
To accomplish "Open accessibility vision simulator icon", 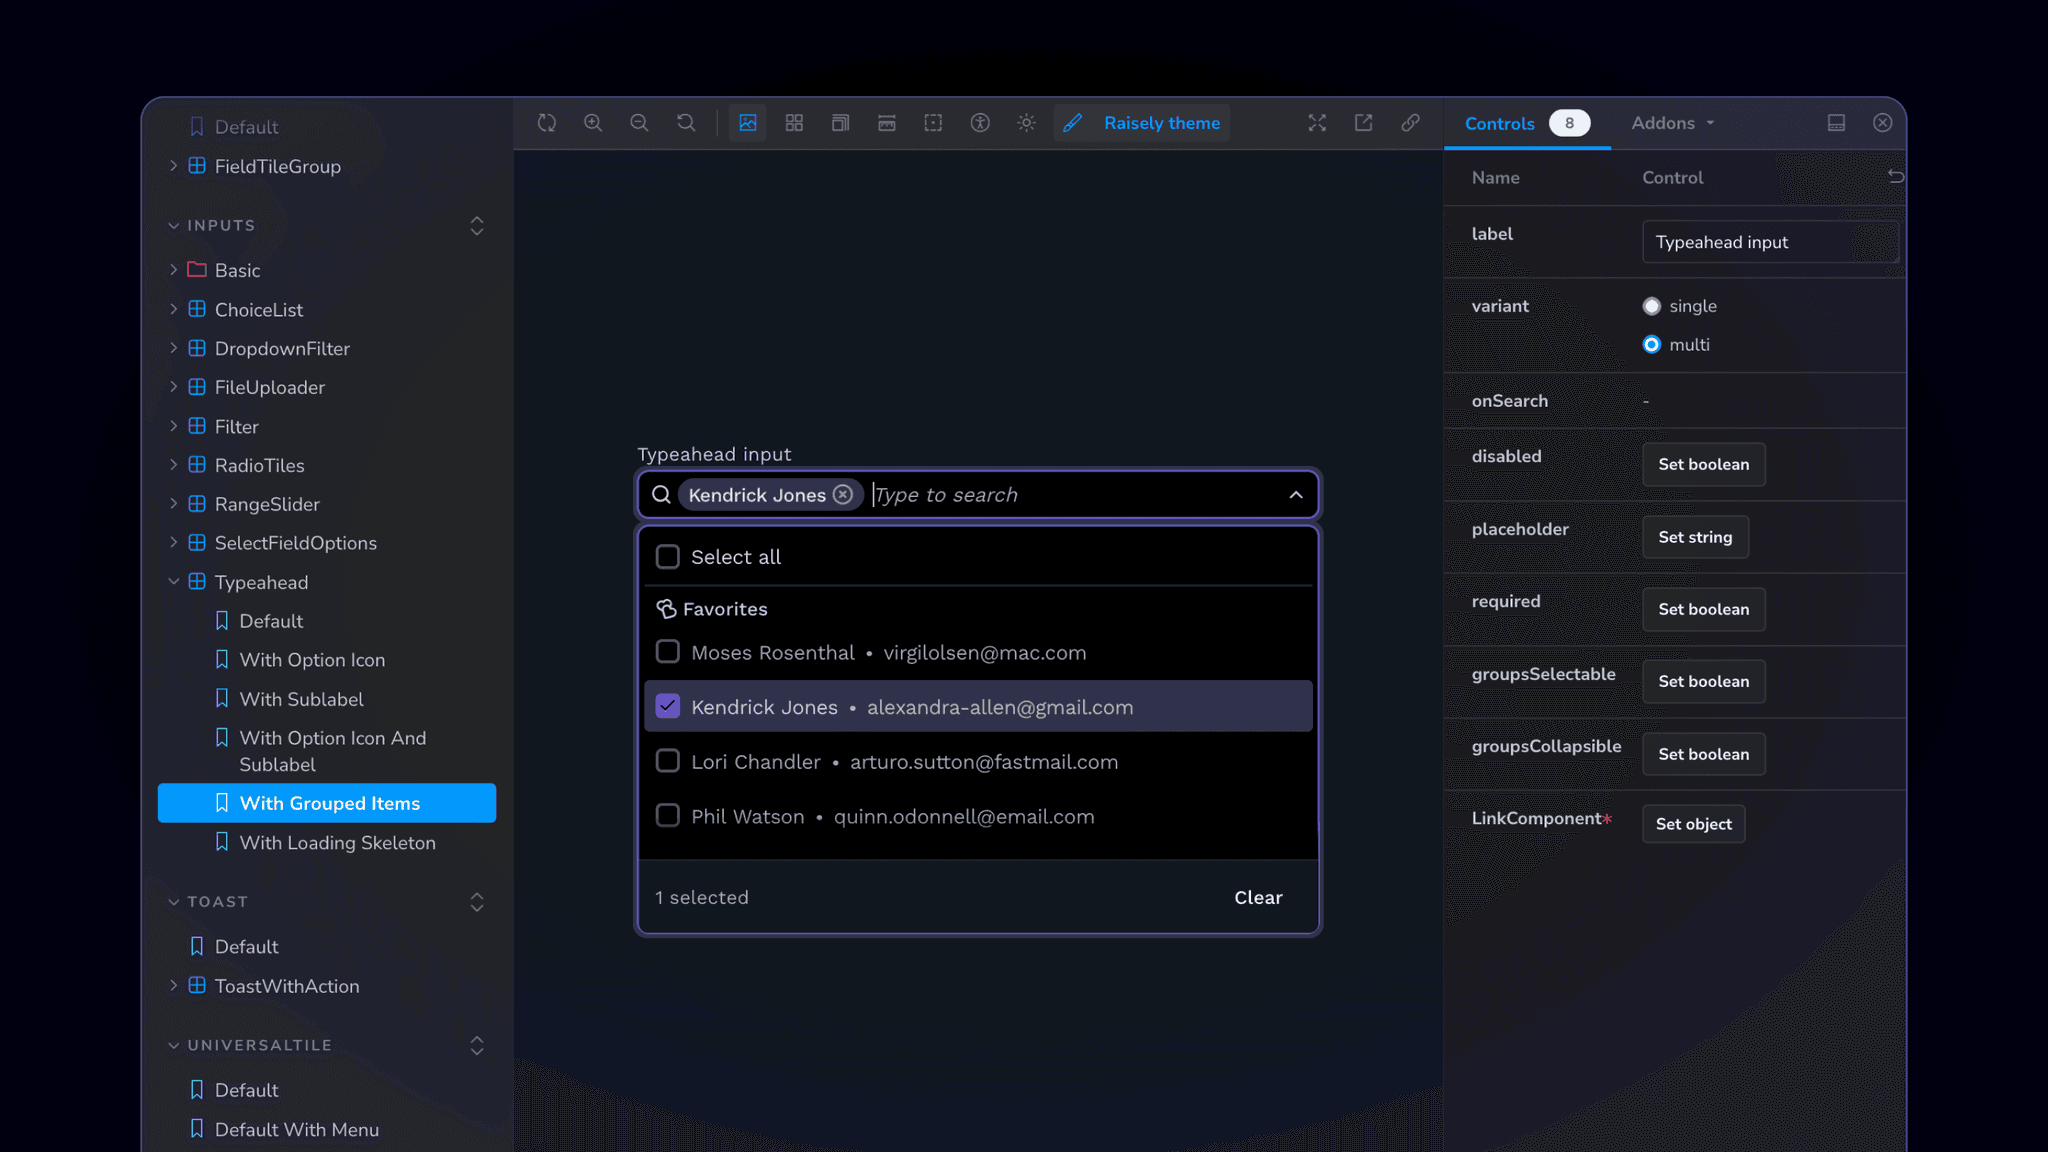I will (x=980, y=123).
